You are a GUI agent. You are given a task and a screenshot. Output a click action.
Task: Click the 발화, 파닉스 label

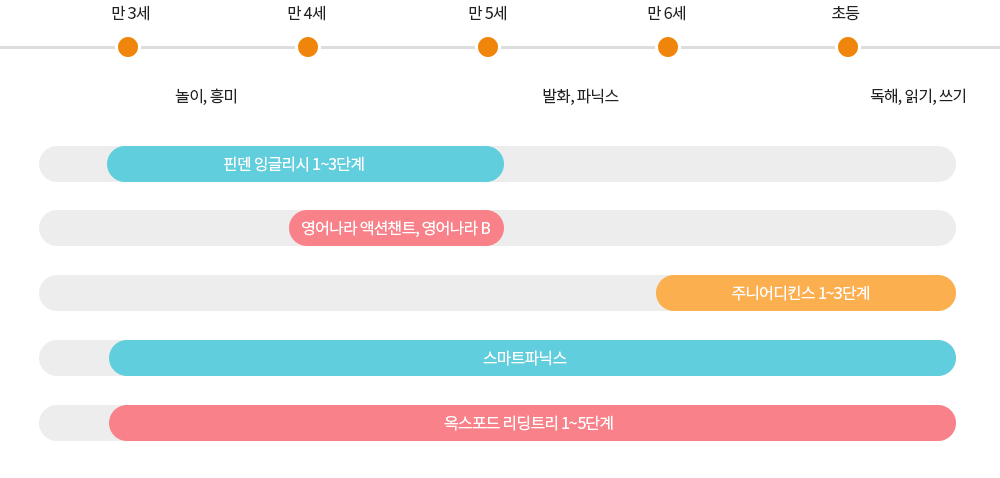tap(580, 97)
